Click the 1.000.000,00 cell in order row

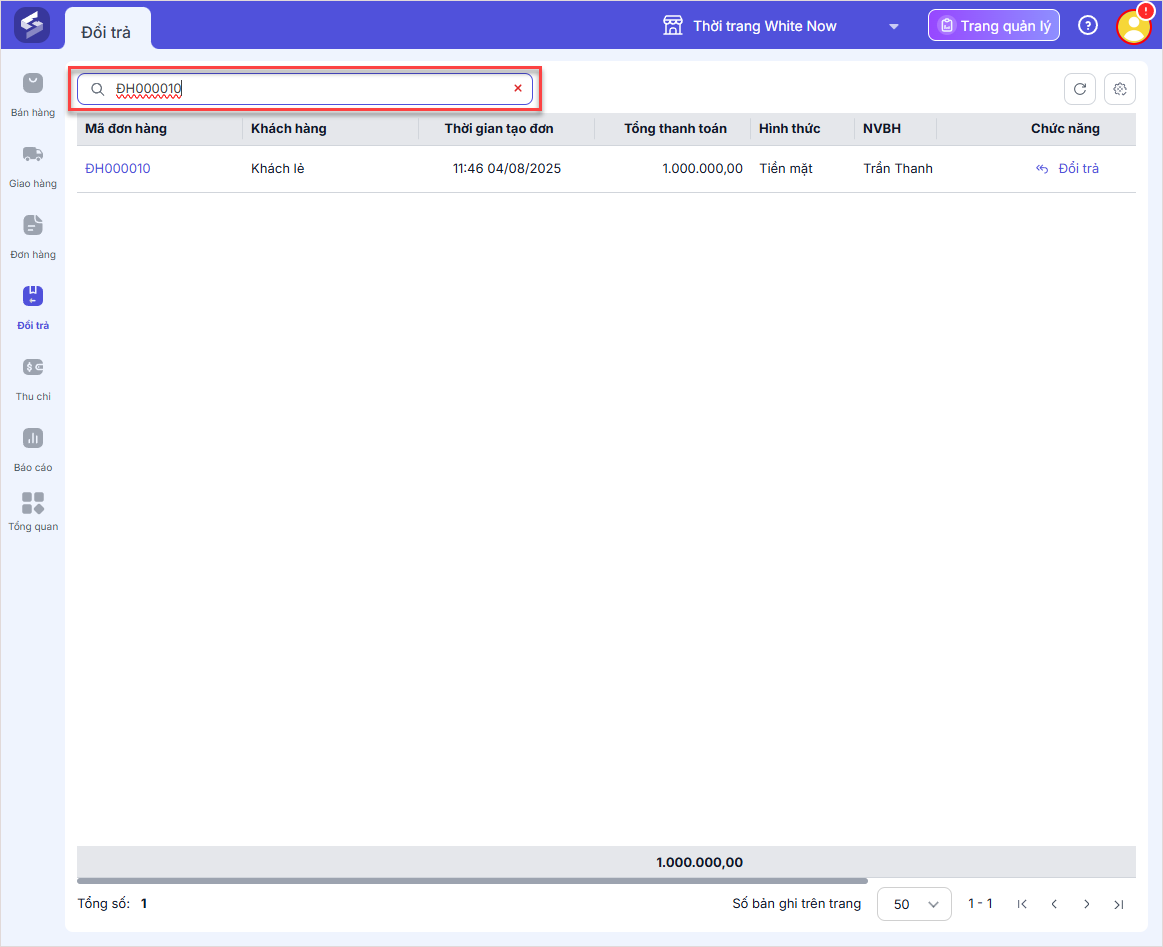[x=702, y=168]
